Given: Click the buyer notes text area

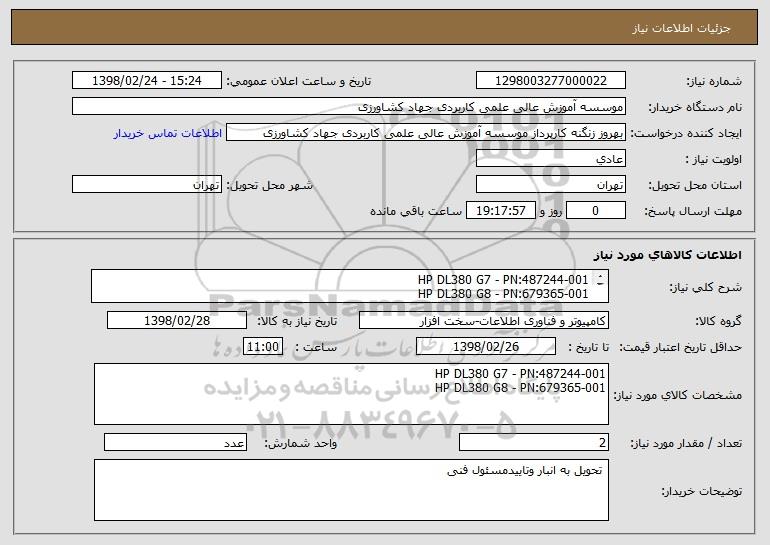Looking at the screenshot, I should coord(351,490).
